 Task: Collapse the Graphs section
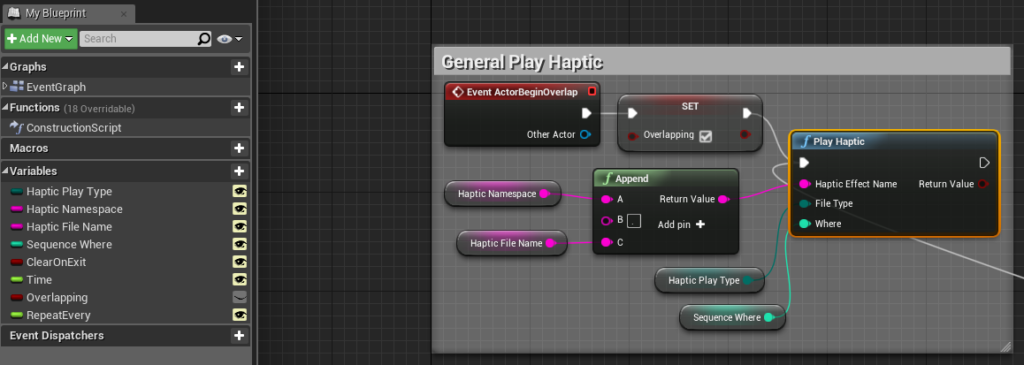pos(6,67)
